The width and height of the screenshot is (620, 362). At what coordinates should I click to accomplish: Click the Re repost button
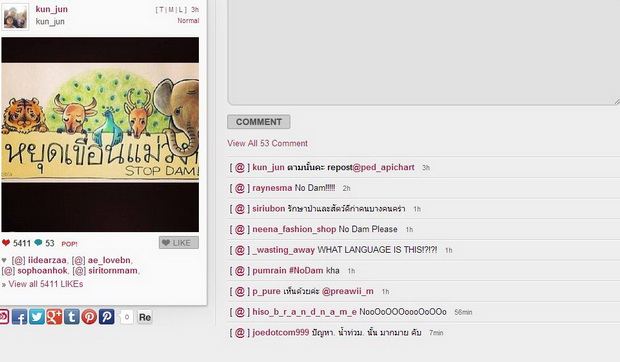point(145,317)
